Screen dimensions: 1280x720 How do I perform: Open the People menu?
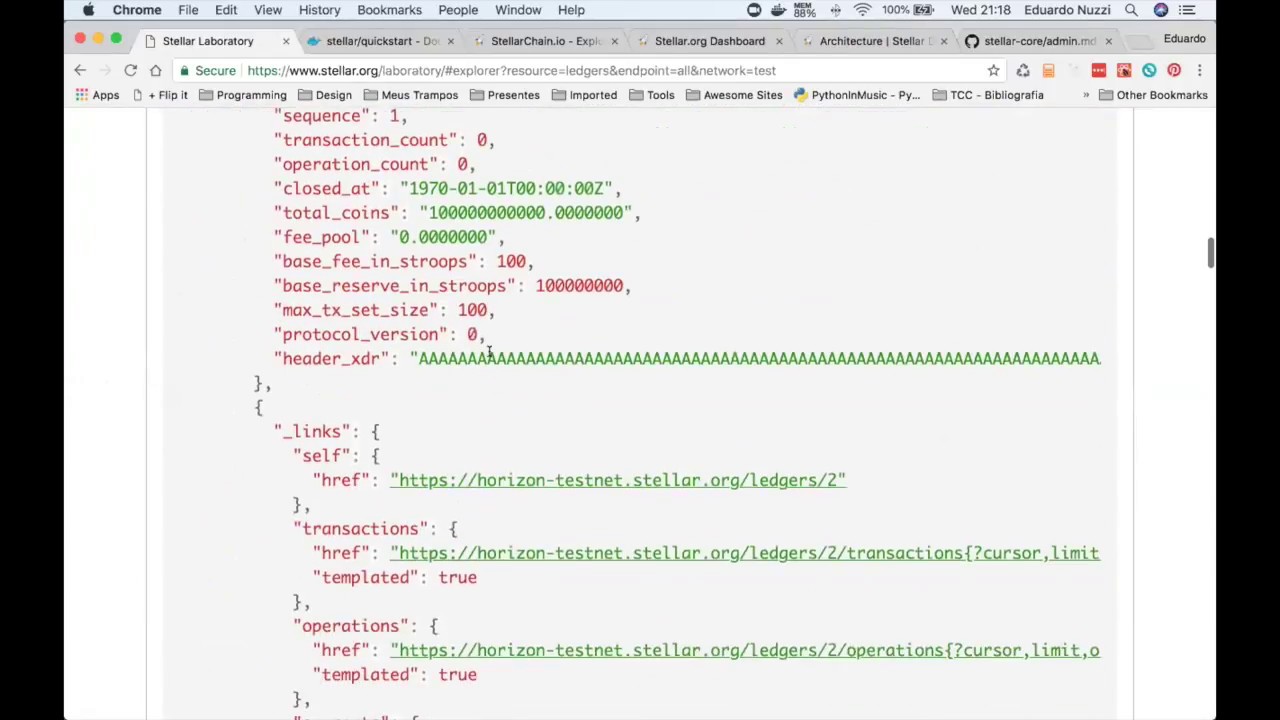click(458, 10)
